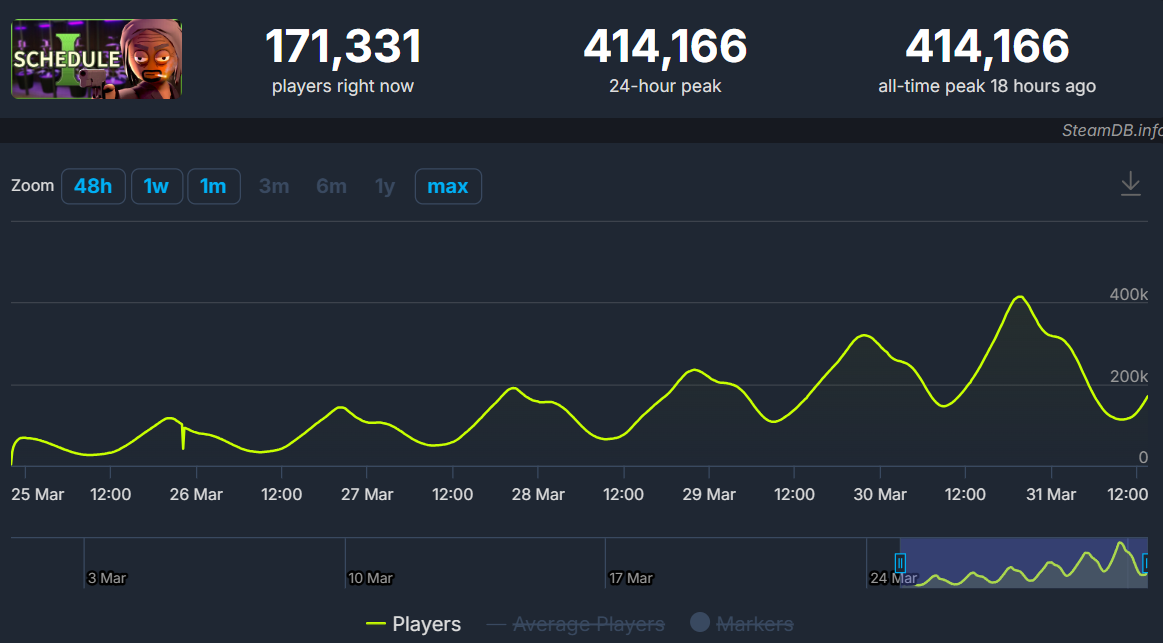Zoom chart to max range
The height and width of the screenshot is (643, 1163).
point(448,186)
